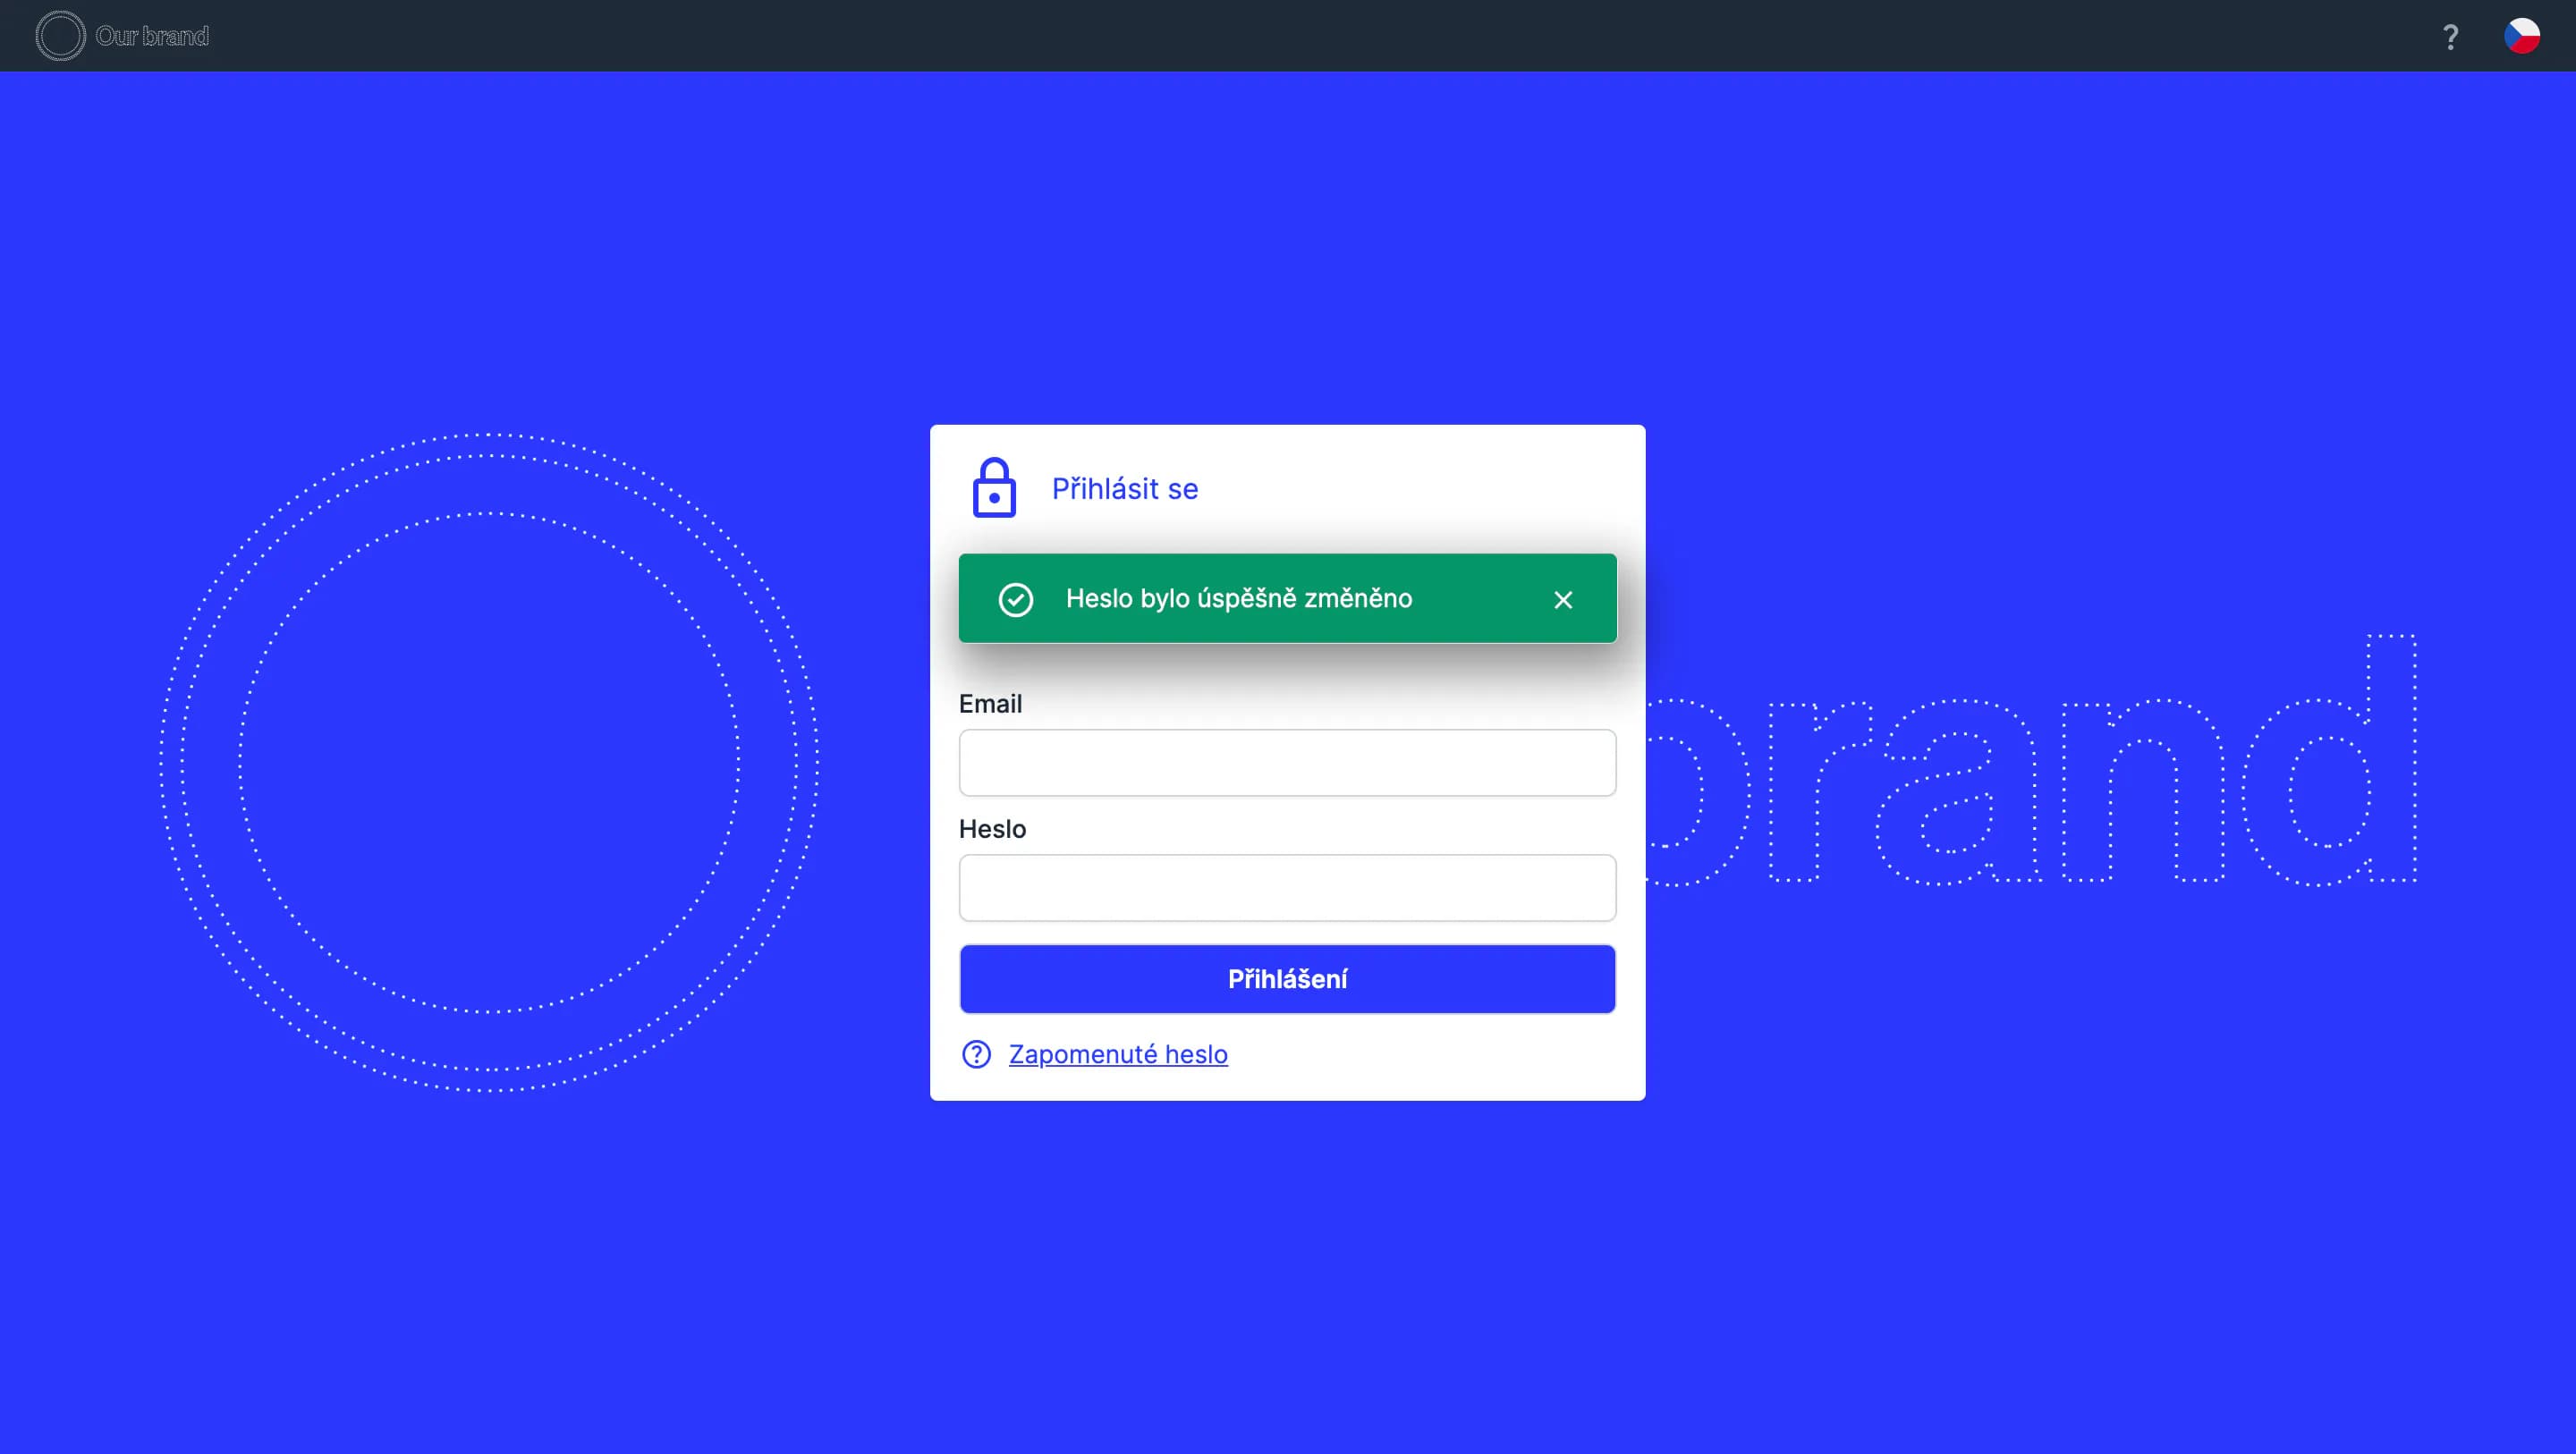Focus the Heslo password input
The width and height of the screenshot is (2576, 1454).
tap(1287, 888)
